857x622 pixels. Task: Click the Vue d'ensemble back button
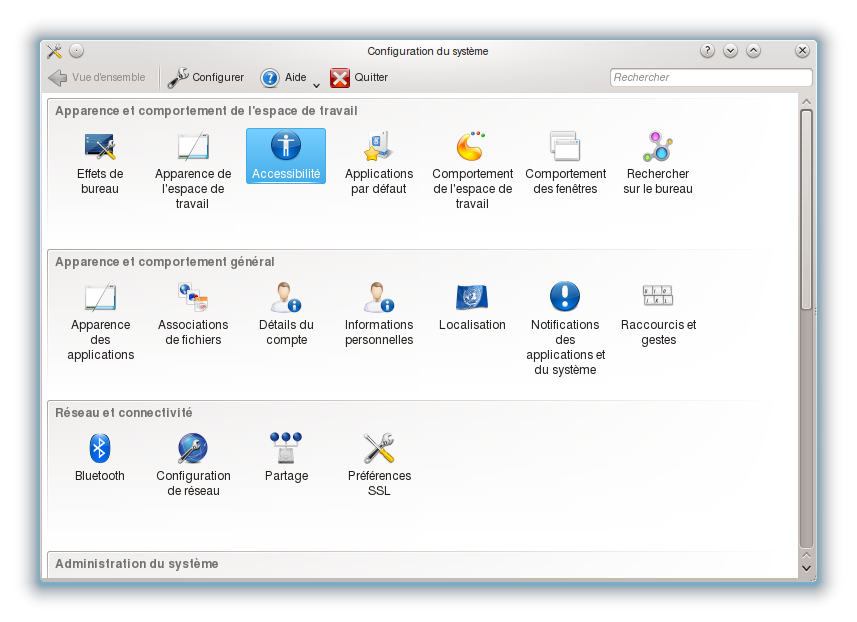(x=97, y=78)
